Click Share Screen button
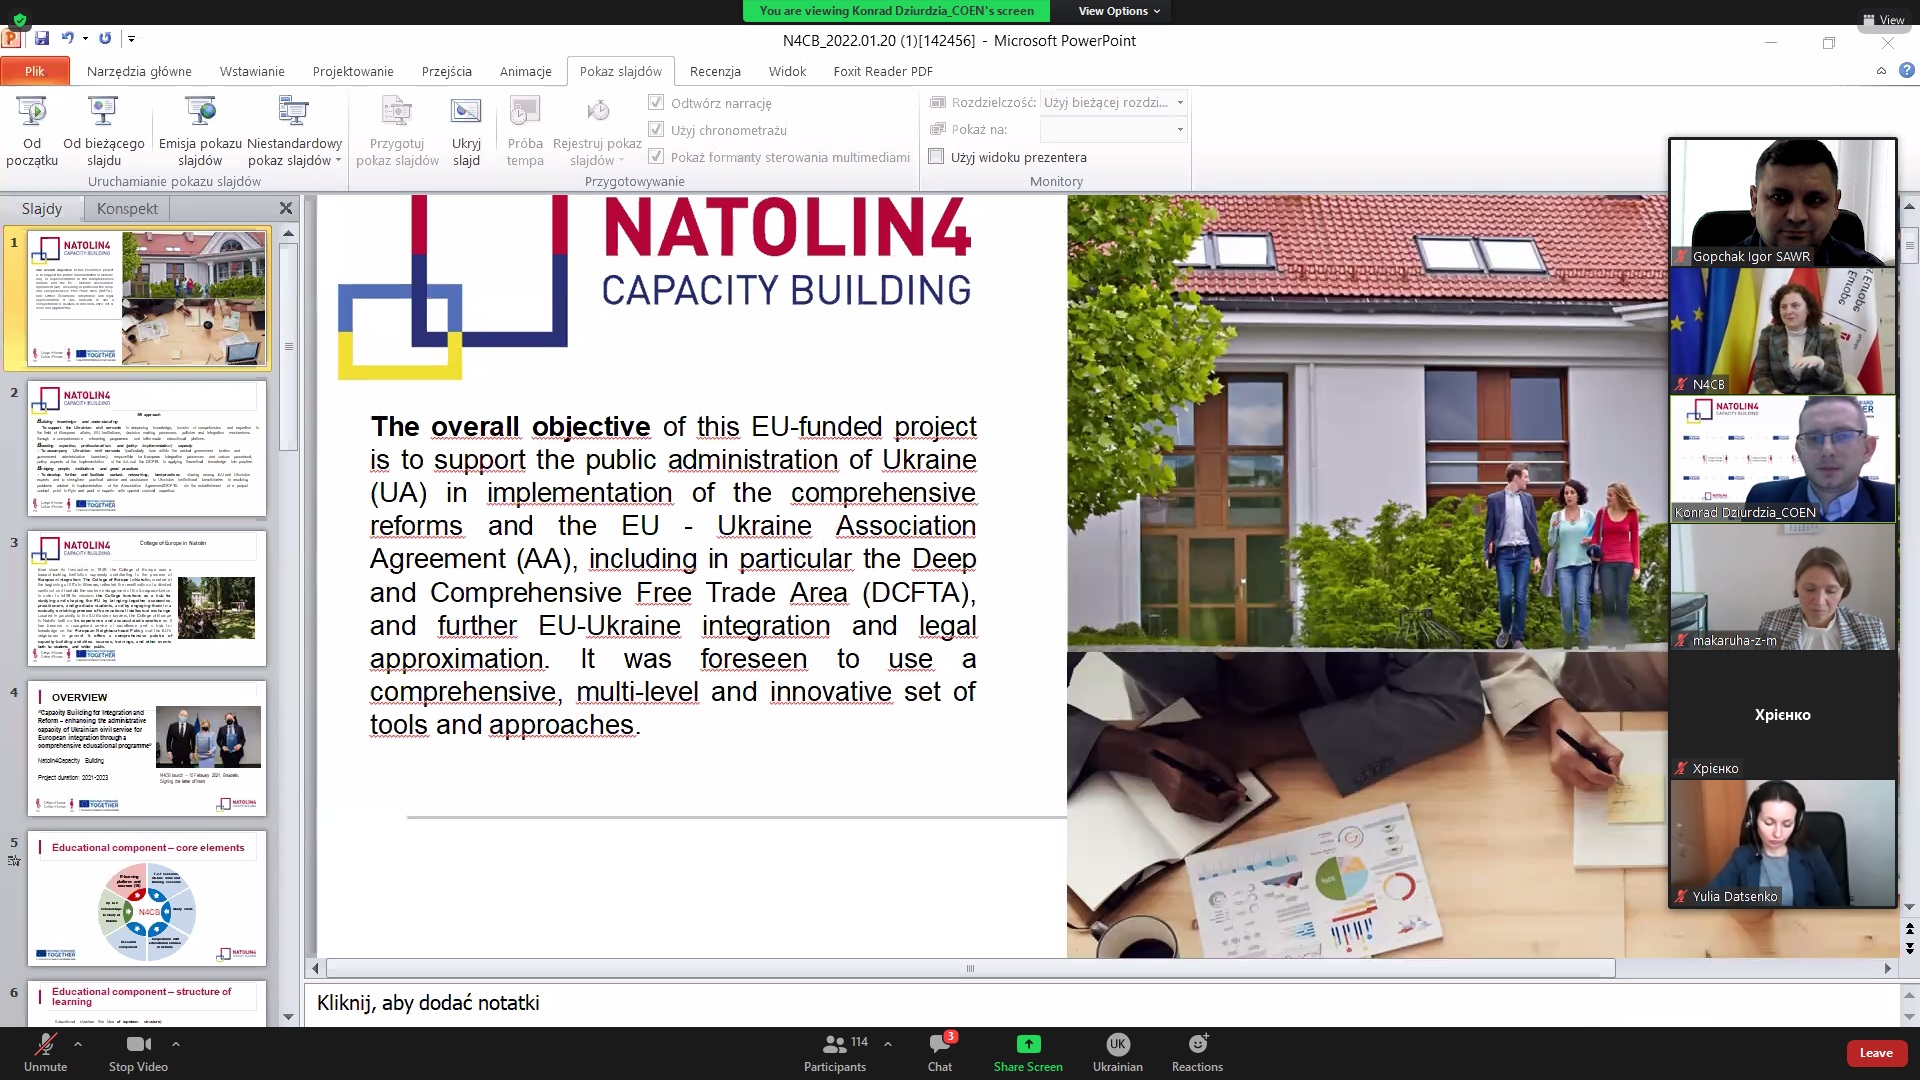Viewport: 1920px width, 1080px height. point(1028,1052)
